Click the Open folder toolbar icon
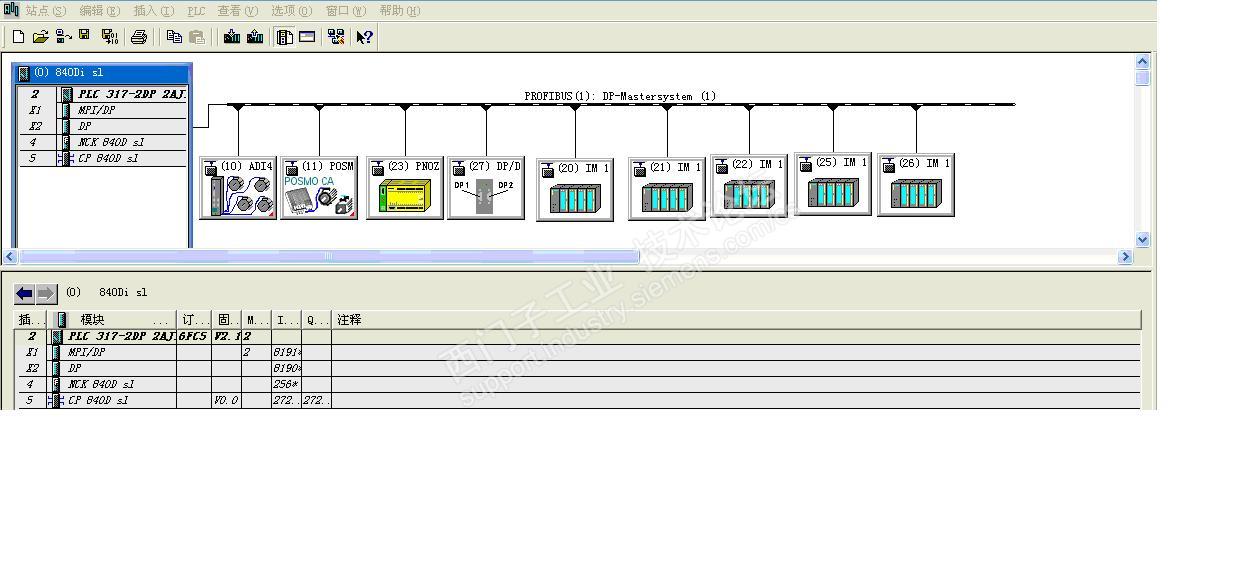 pos(40,37)
